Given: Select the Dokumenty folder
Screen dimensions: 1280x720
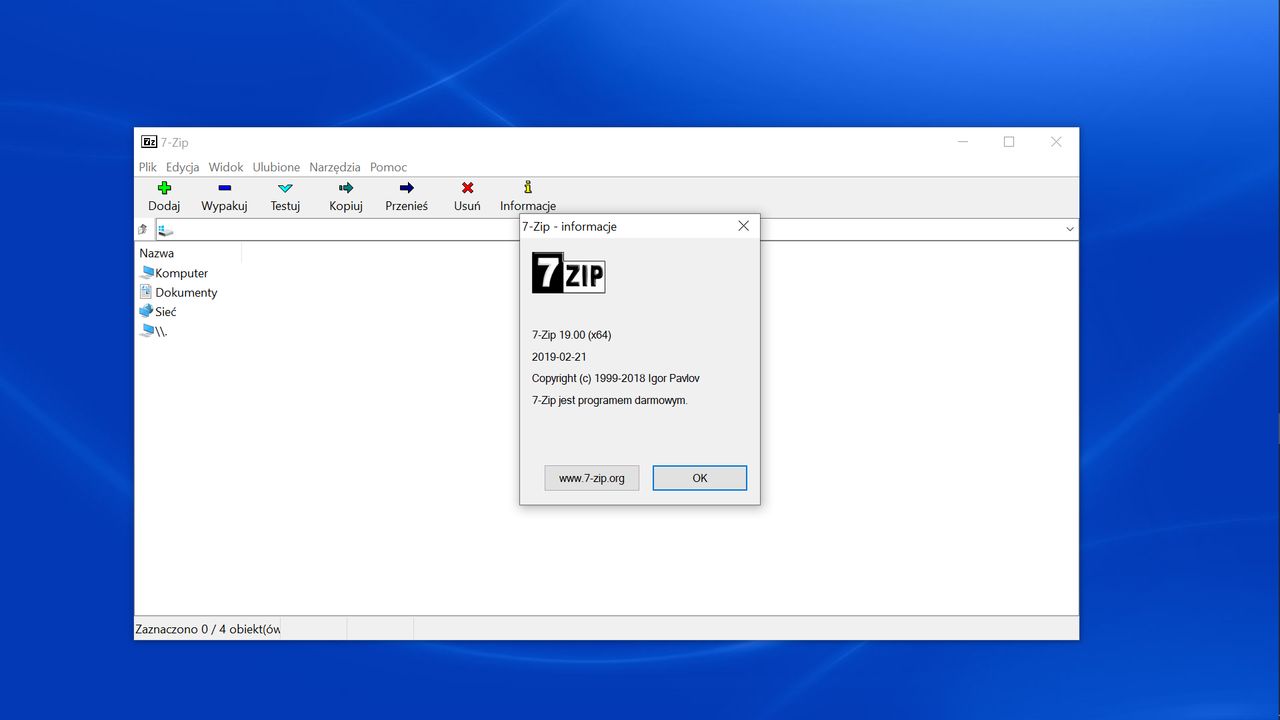Looking at the screenshot, I should (x=178, y=292).
